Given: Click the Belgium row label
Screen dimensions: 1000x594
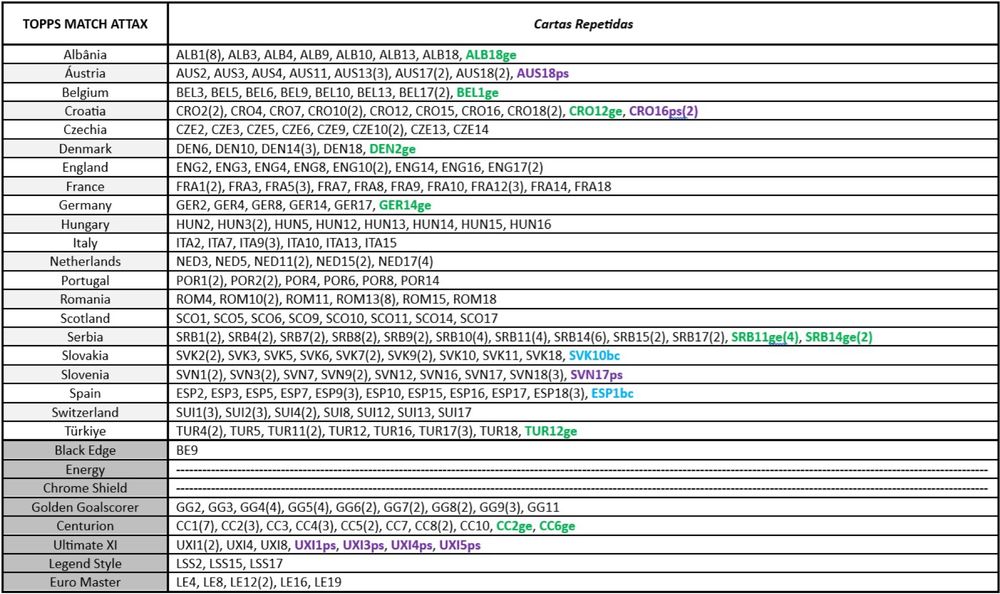Looking at the screenshot, I should tap(85, 93).
